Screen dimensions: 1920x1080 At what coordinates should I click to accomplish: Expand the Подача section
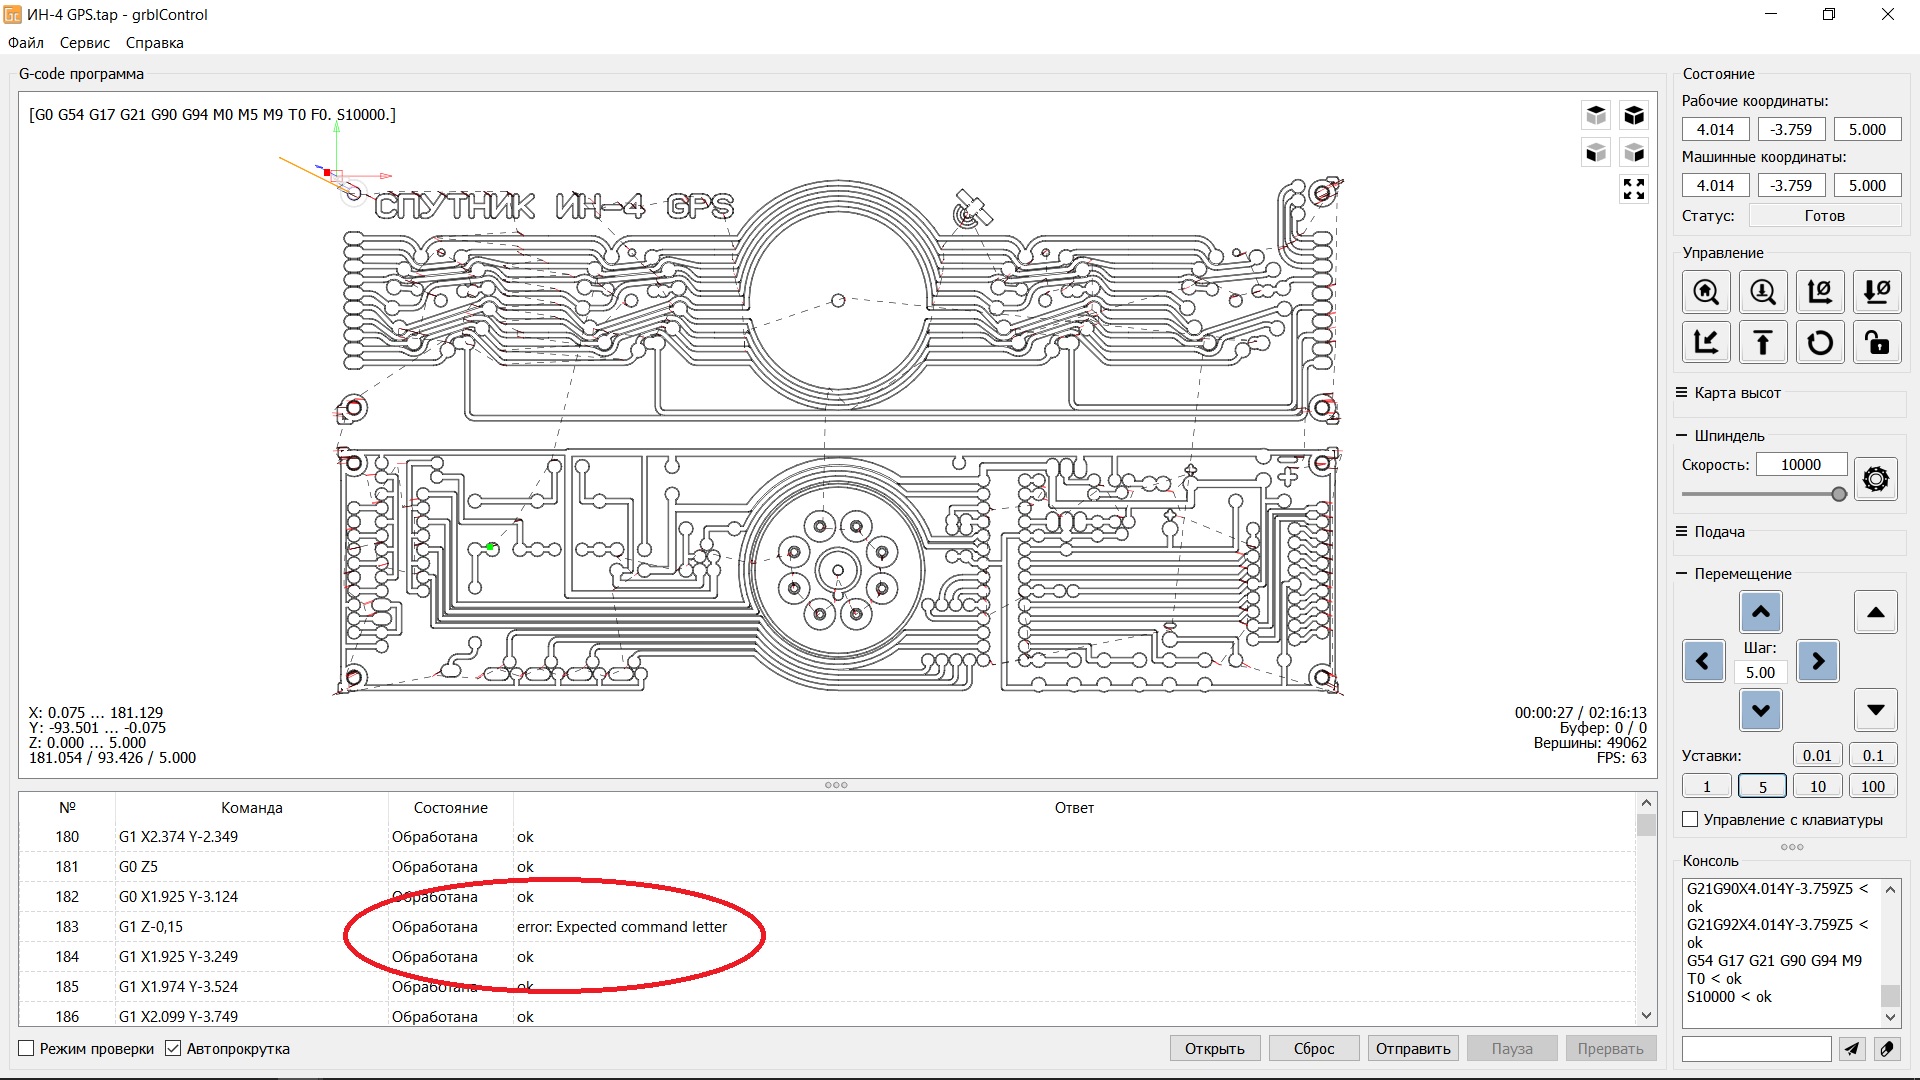coord(1718,532)
